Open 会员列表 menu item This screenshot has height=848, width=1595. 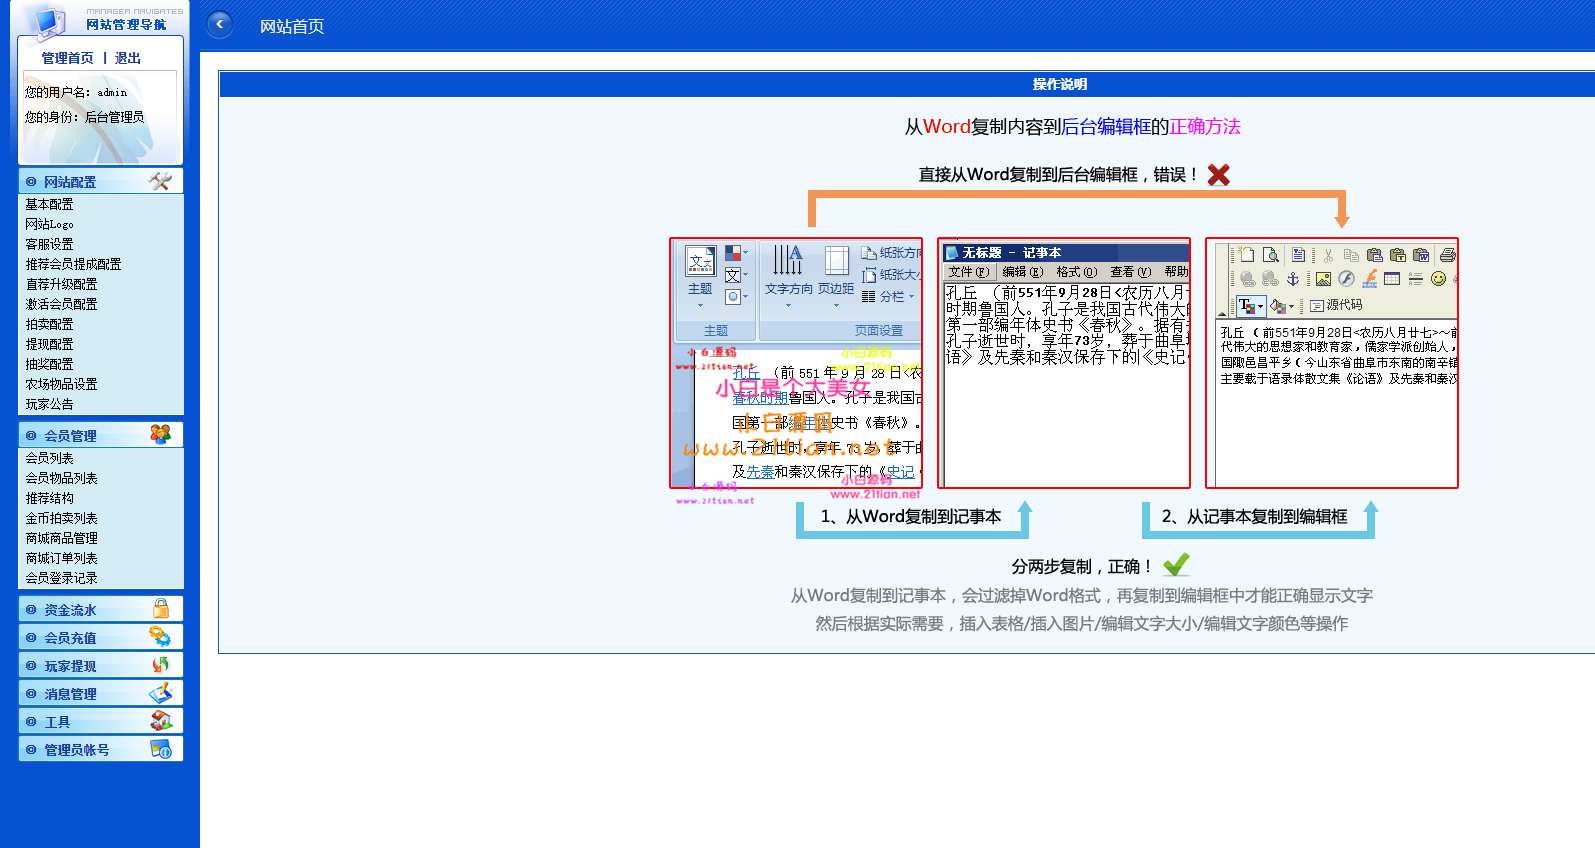pos(49,458)
